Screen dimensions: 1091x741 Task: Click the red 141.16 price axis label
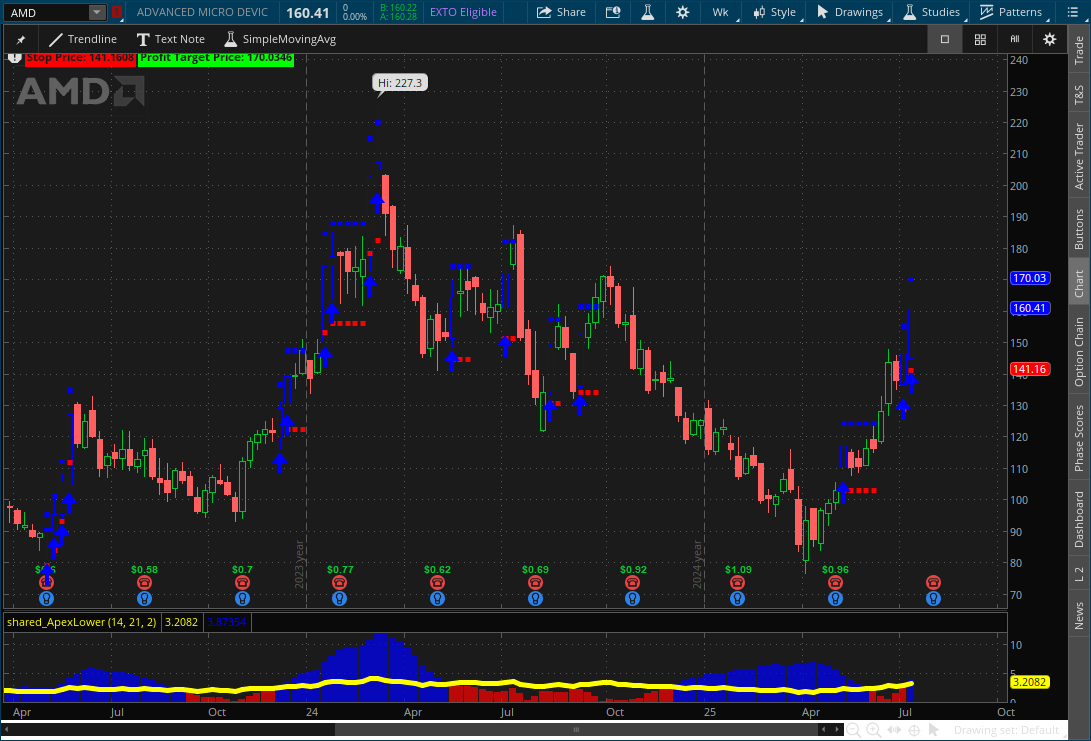pos(1029,369)
